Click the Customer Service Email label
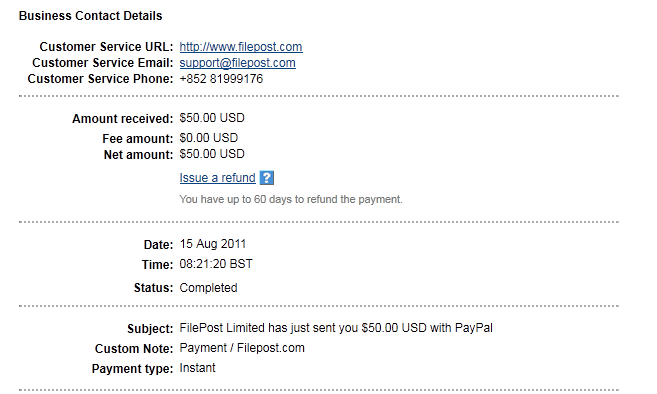The width and height of the screenshot is (657, 394). click(x=103, y=63)
